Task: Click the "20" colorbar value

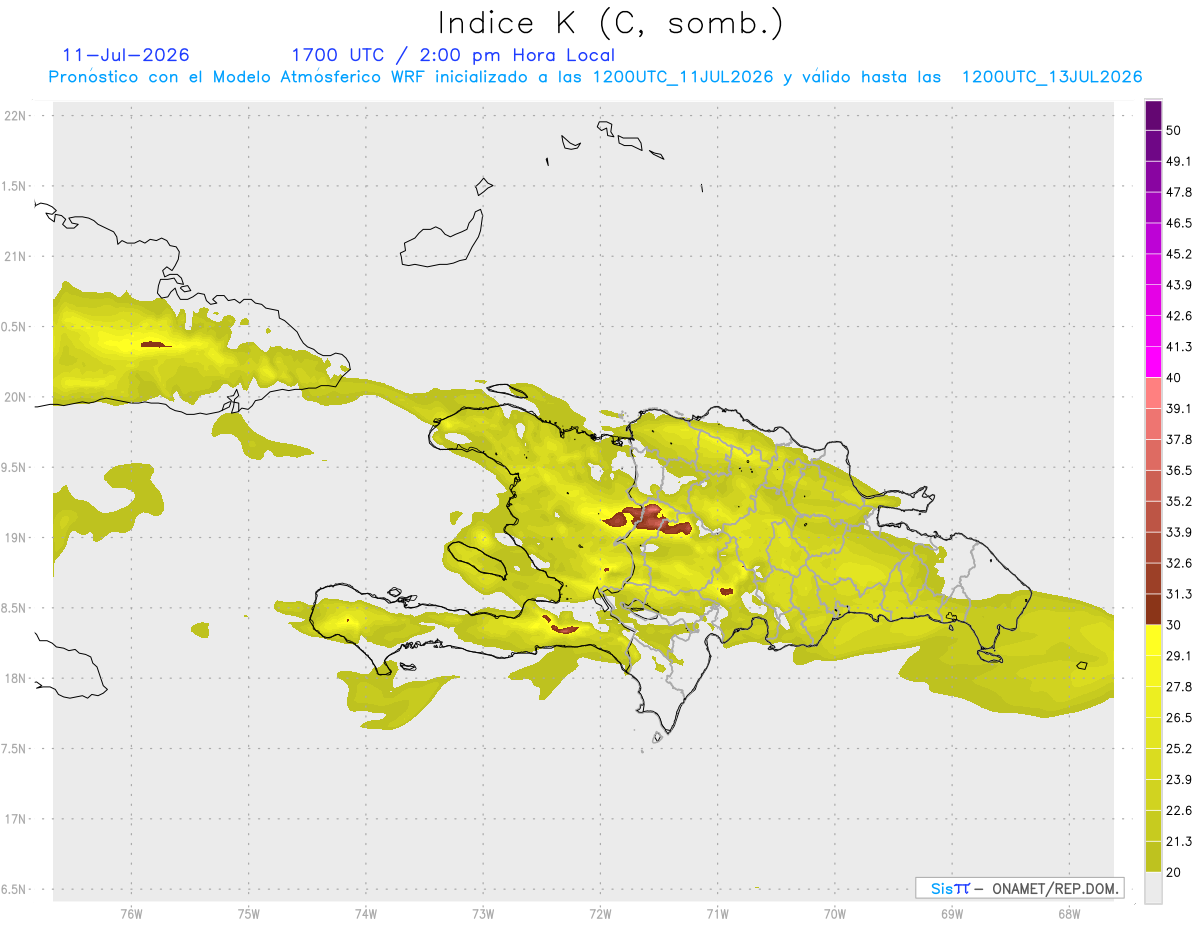Action: tap(1174, 873)
